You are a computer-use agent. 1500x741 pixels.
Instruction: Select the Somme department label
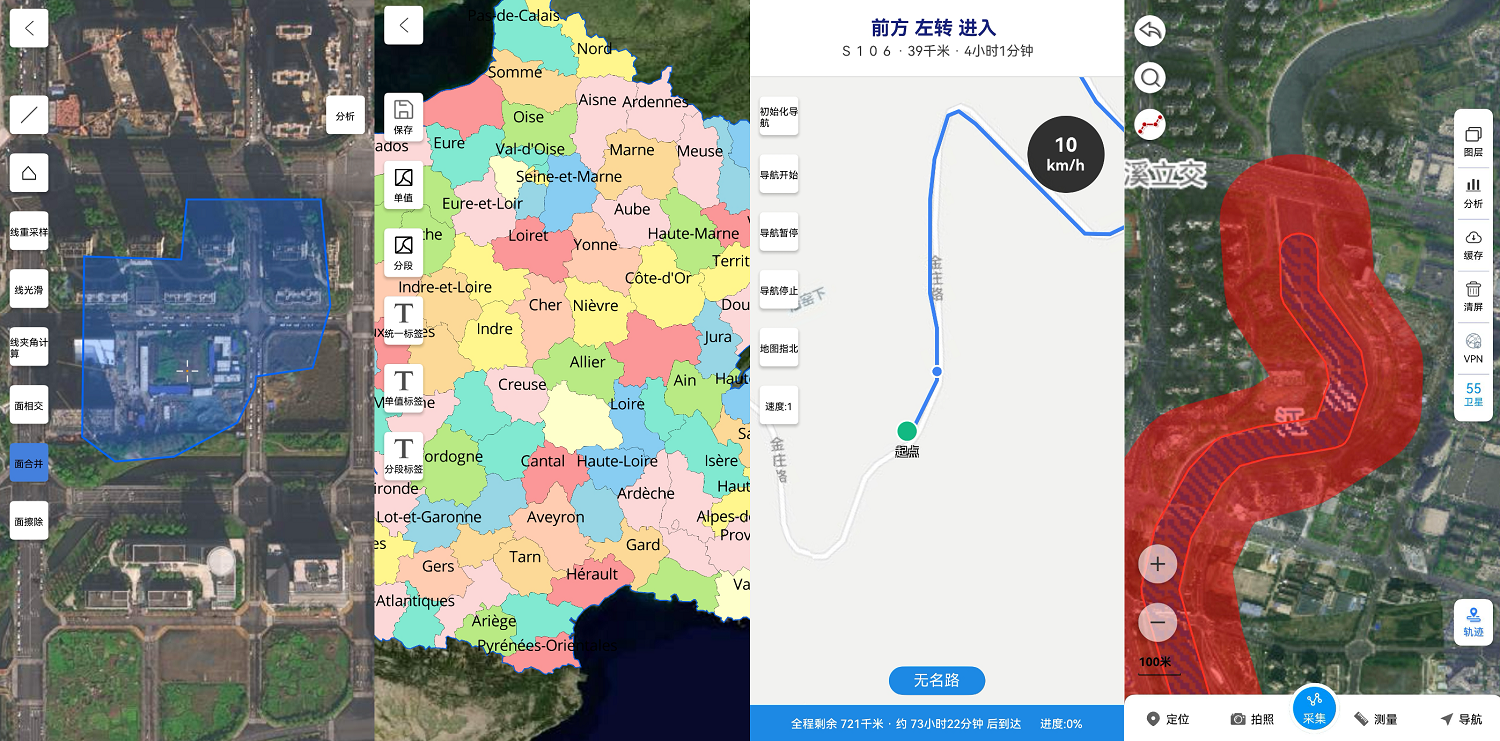click(515, 72)
